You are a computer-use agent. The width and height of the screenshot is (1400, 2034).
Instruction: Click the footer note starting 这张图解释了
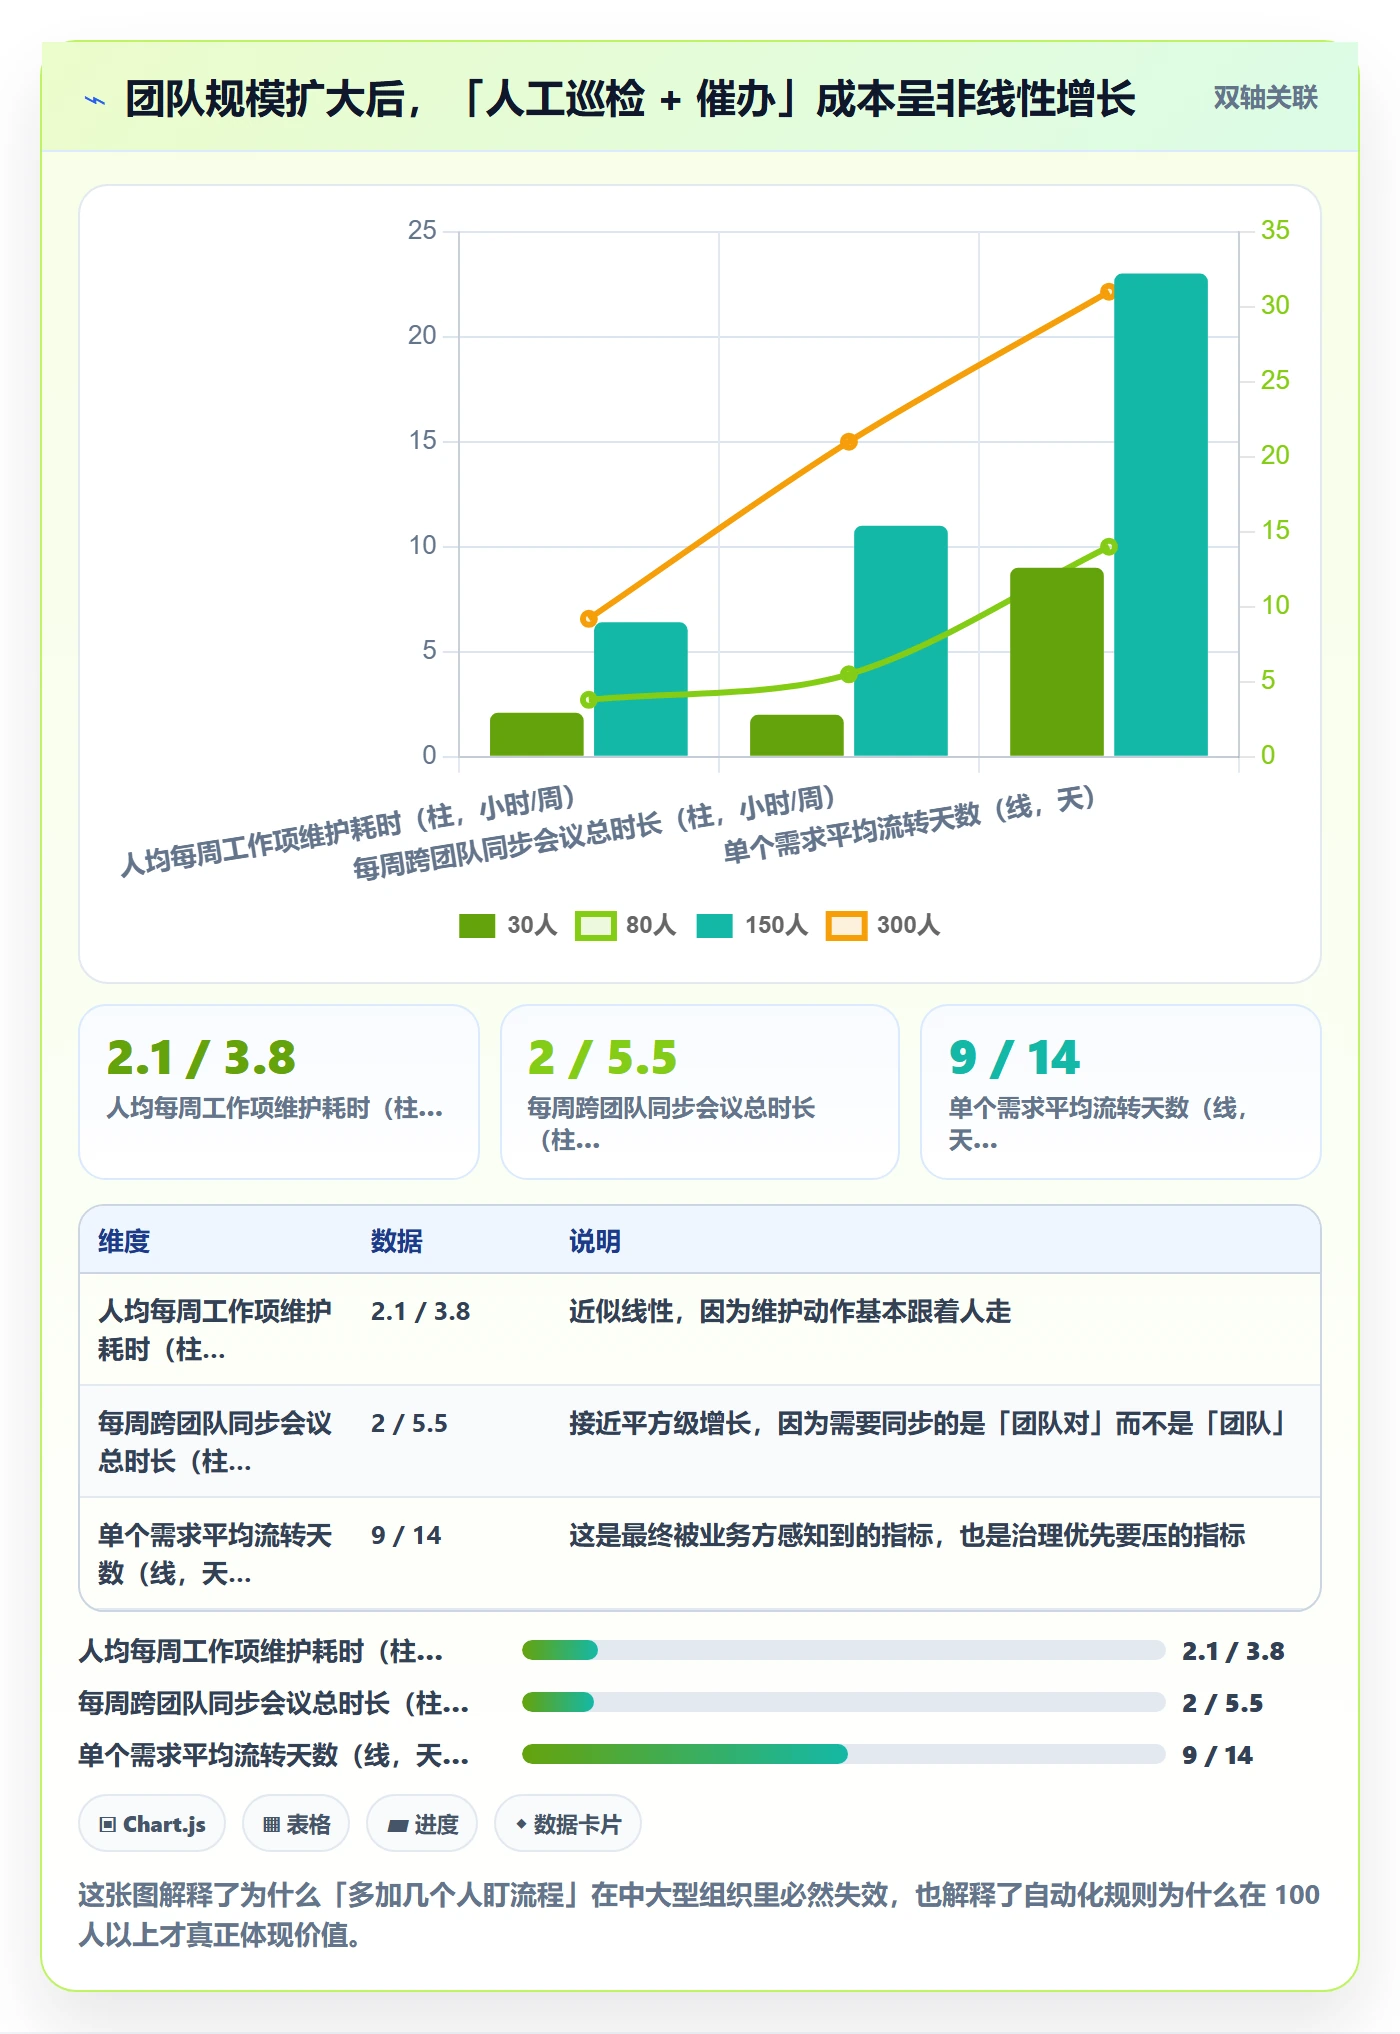[699, 1914]
